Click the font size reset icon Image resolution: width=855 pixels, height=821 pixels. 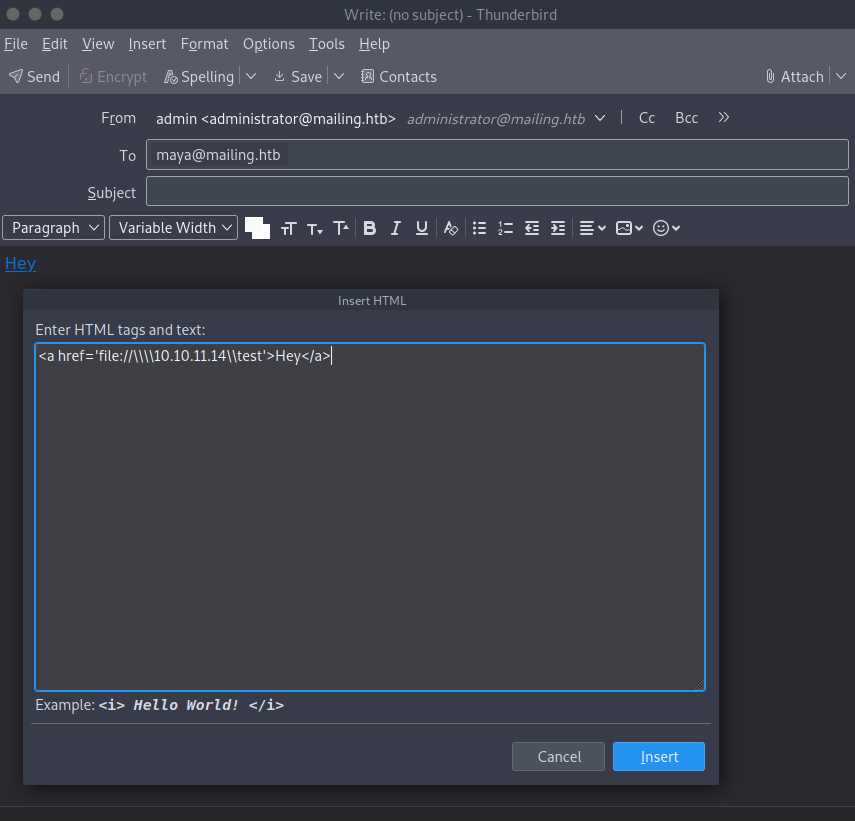(x=288, y=228)
